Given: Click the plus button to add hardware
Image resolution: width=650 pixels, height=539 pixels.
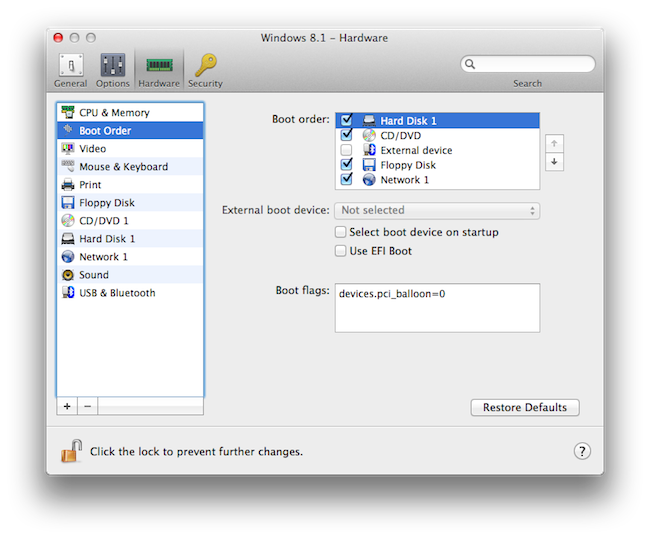Looking at the screenshot, I should pyautogui.click(x=67, y=406).
